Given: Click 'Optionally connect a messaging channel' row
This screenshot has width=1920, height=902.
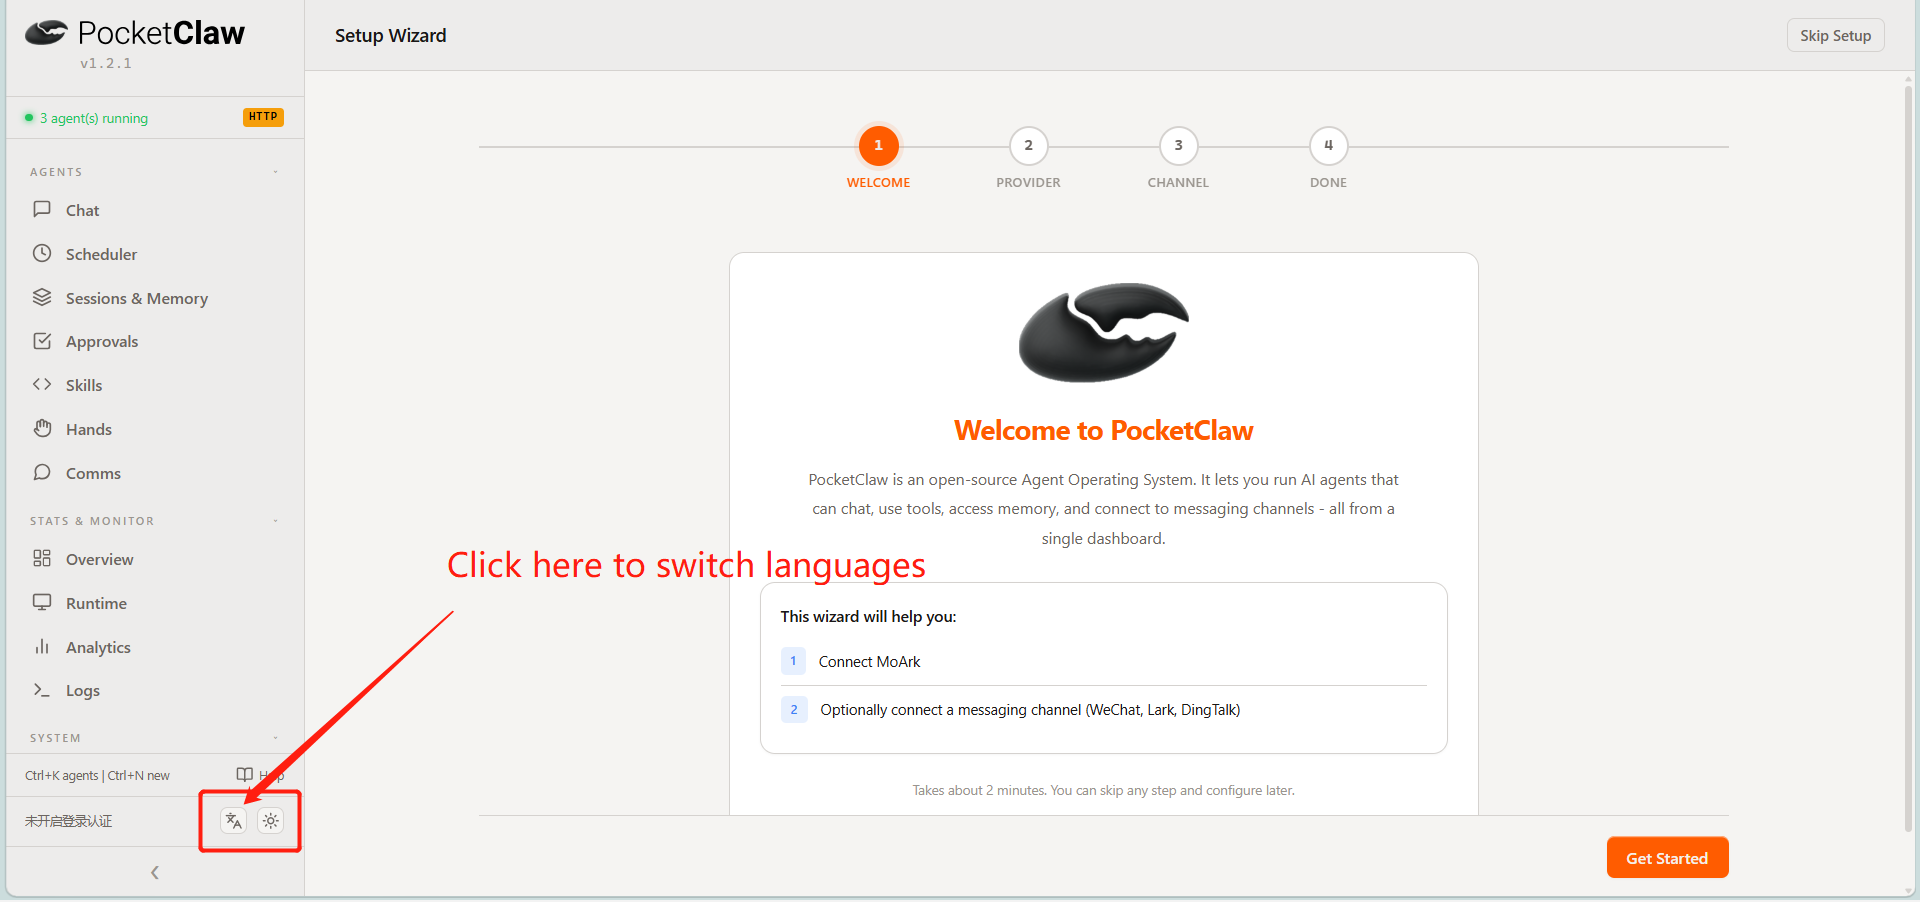Looking at the screenshot, I should (1104, 710).
